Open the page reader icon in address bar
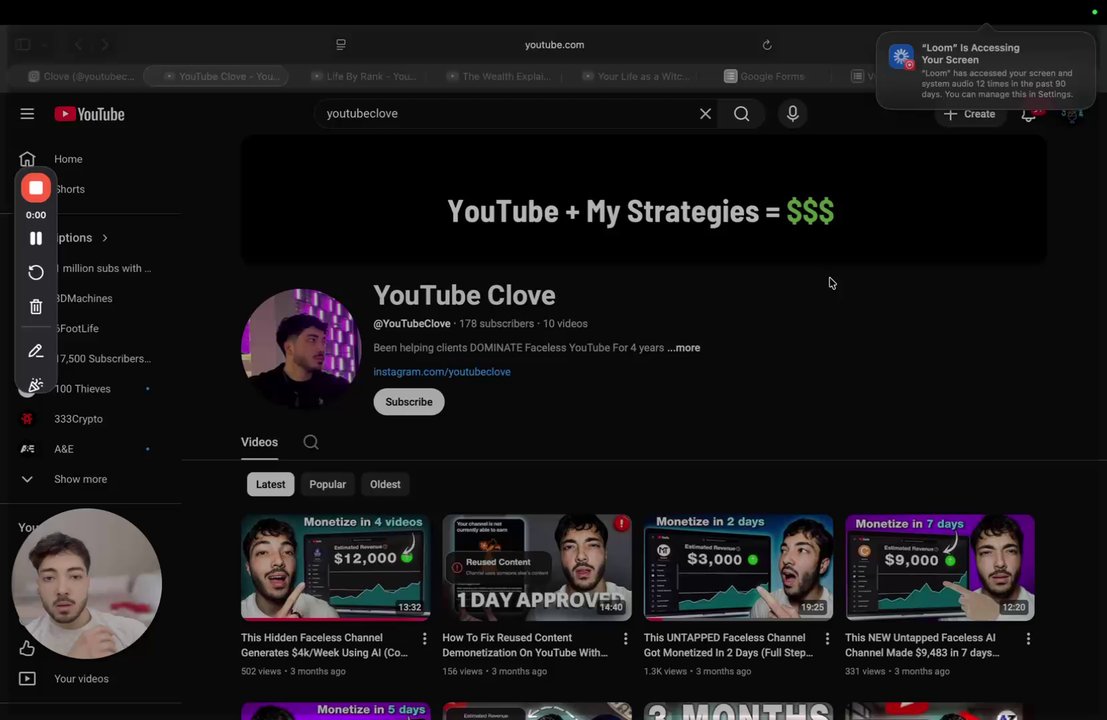 point(341,44)
